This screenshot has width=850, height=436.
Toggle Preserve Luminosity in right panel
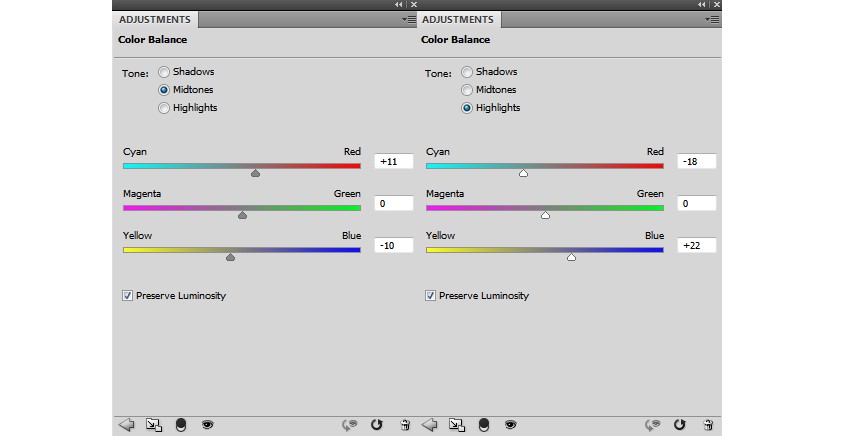tap(430, 296)
